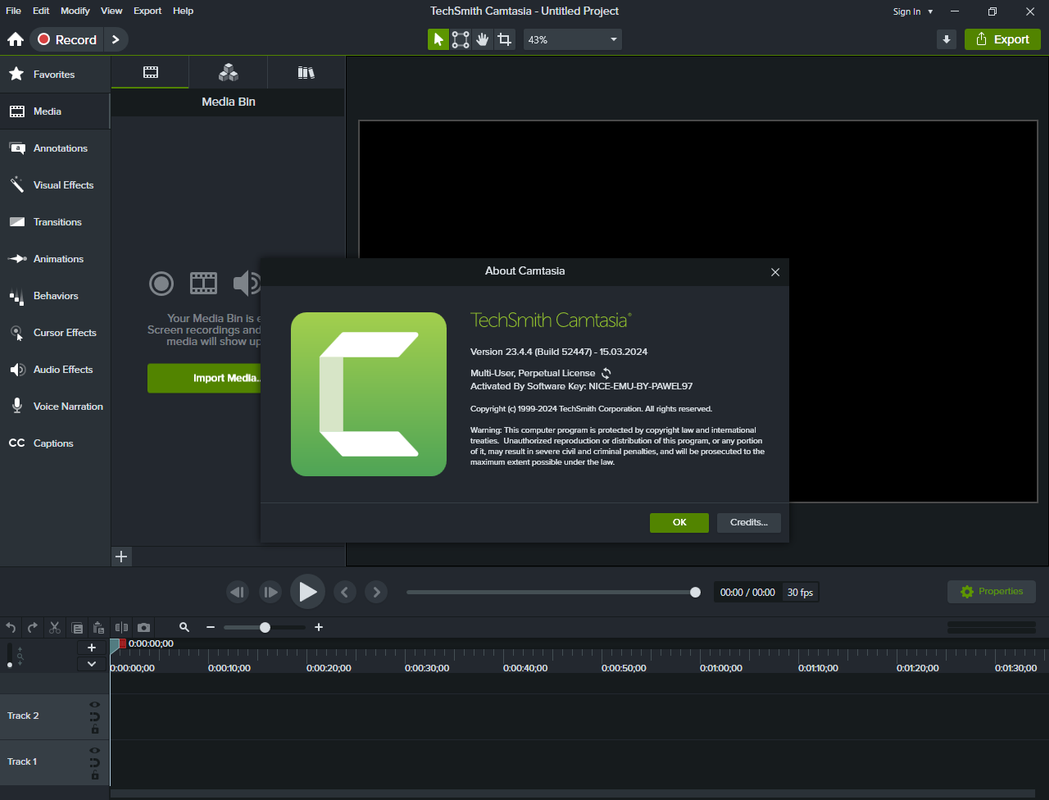Image resolution: width=1049 pixels, height=800 pixels.
Task: Open the Transitions panel
Action: tap(55, 221)
